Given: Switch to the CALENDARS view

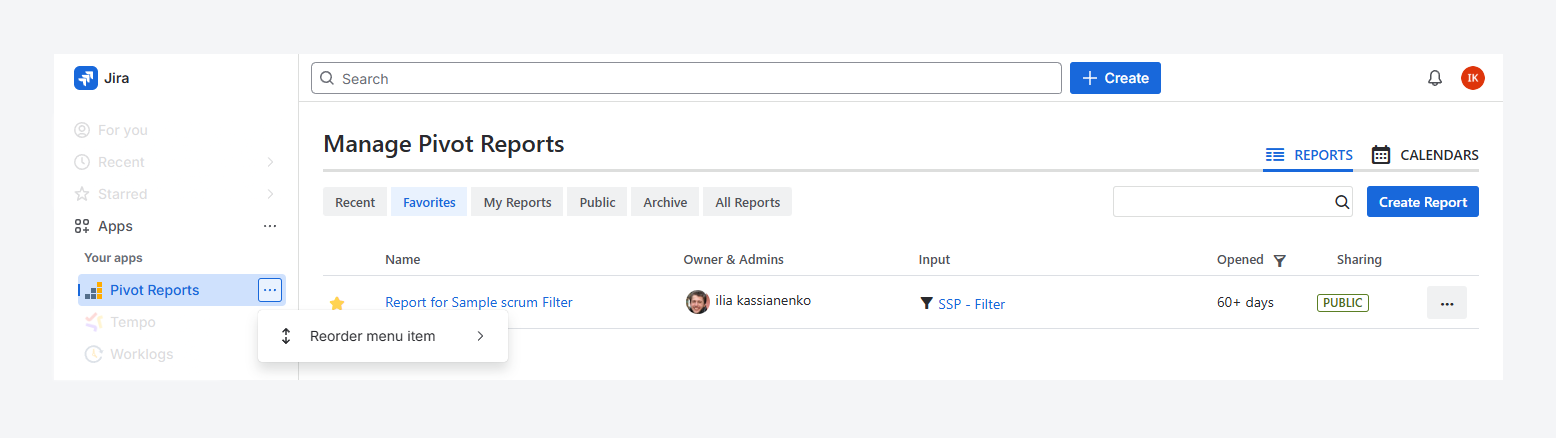Looking at the screenshot, I should tap(1425, 155).
